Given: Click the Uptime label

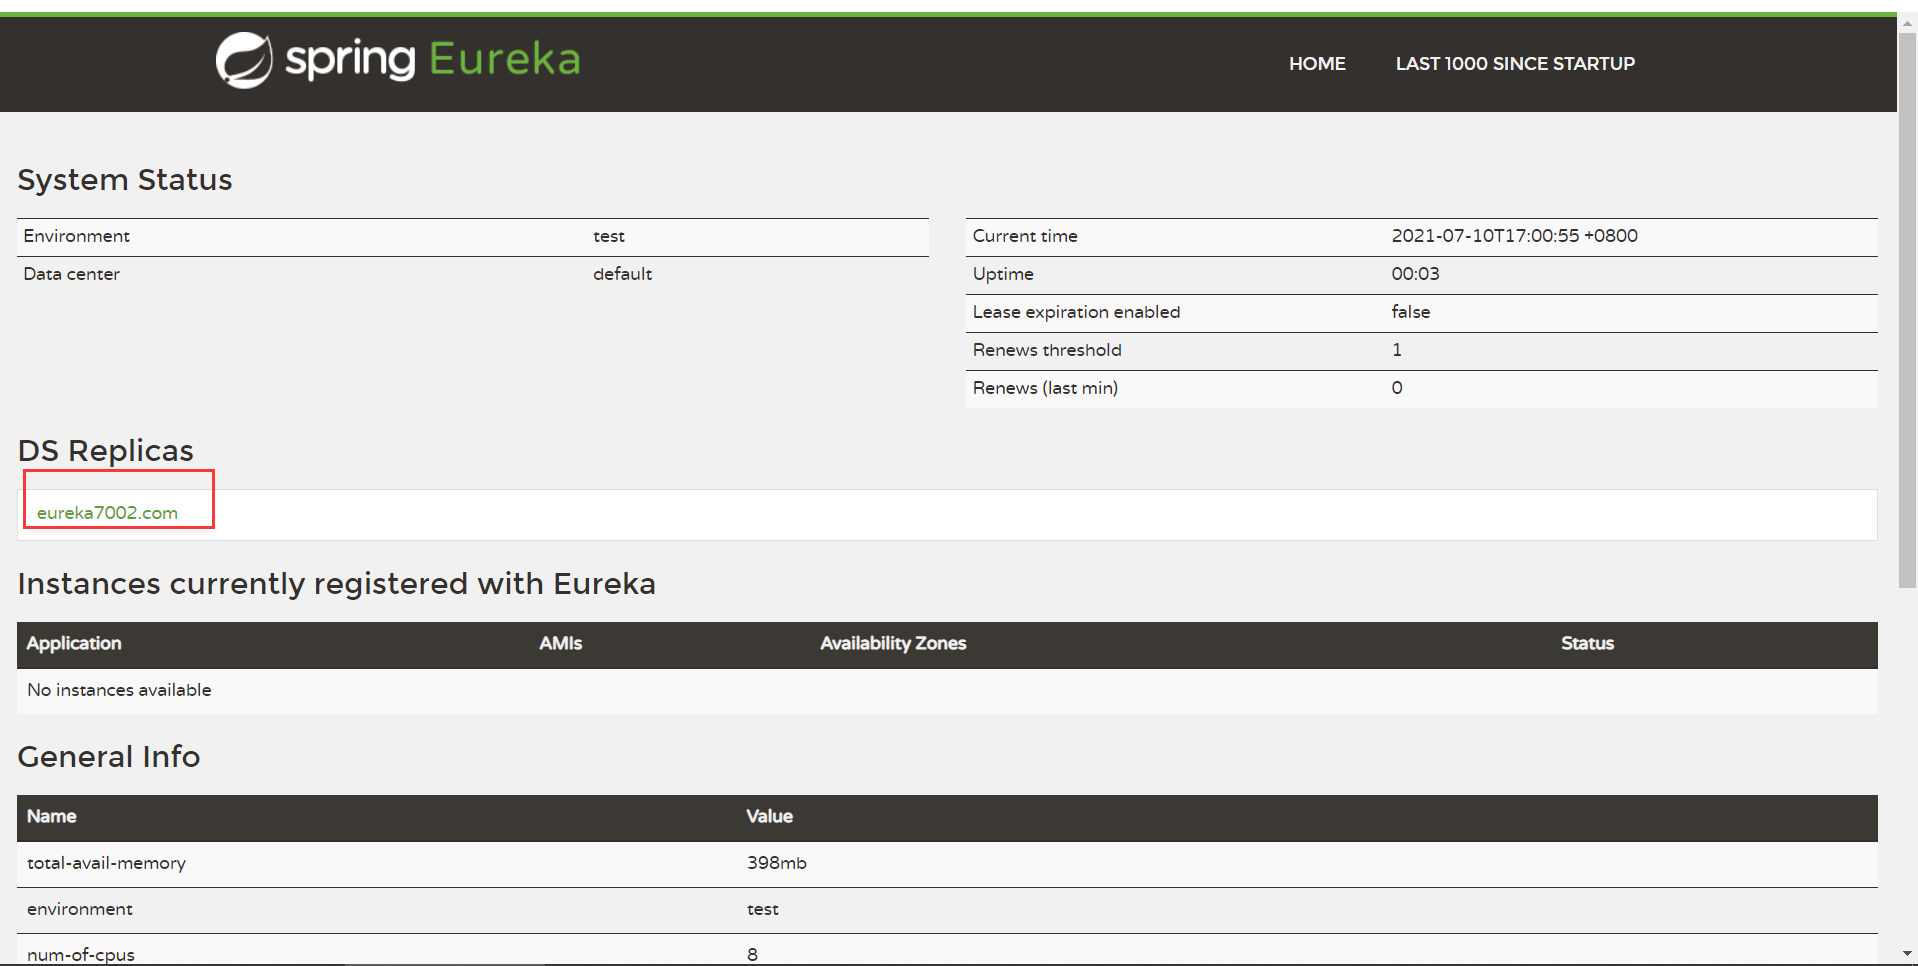Looking at the screenshot, I should point(1003,274).
